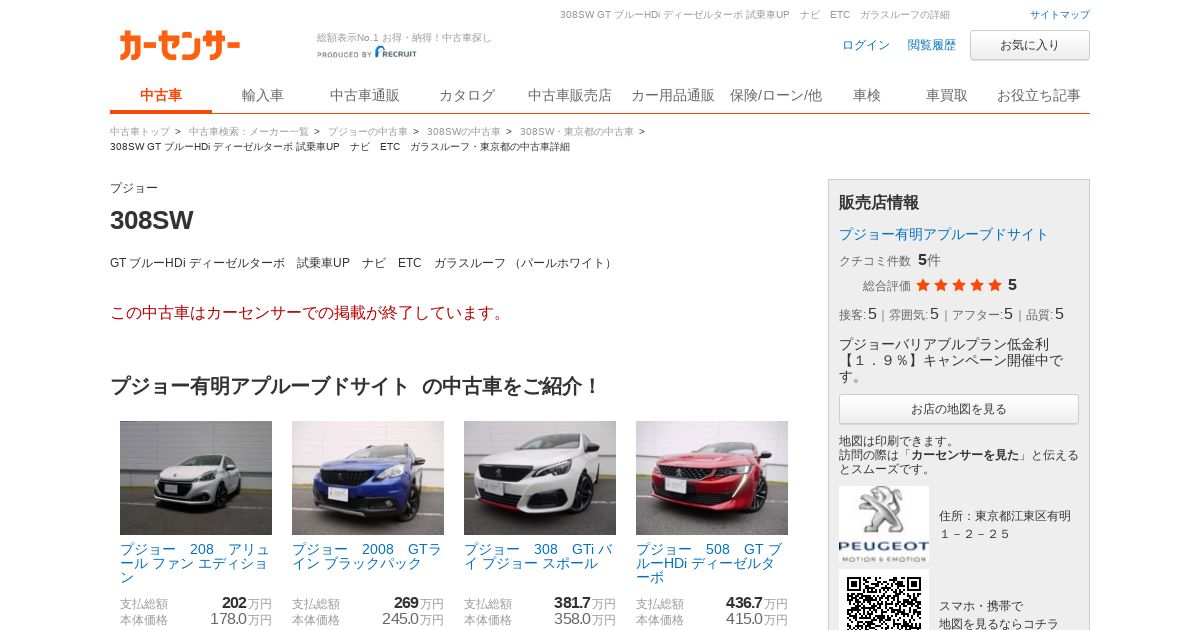Click the 掲載が終了しています red notice
1200x630 pixels.
click(x=310, y=313)
